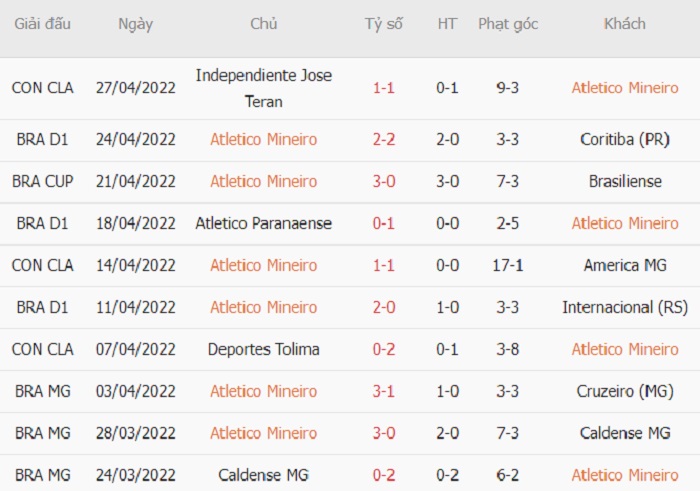
Task: Select the 17-1 corner statistic
Action: coord(508,266)
